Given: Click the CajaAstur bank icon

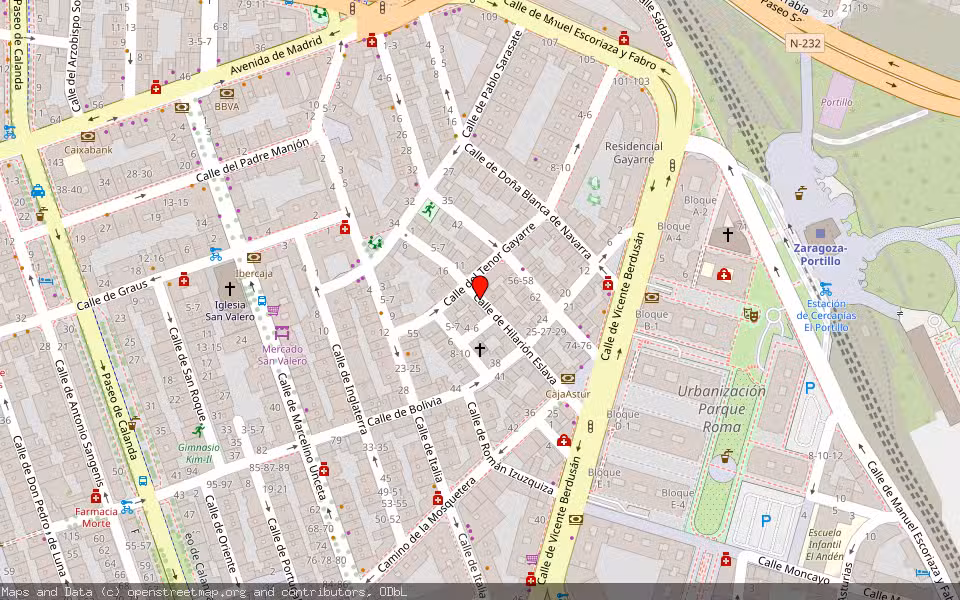Looking at the screenshot, I should point(568,378).
